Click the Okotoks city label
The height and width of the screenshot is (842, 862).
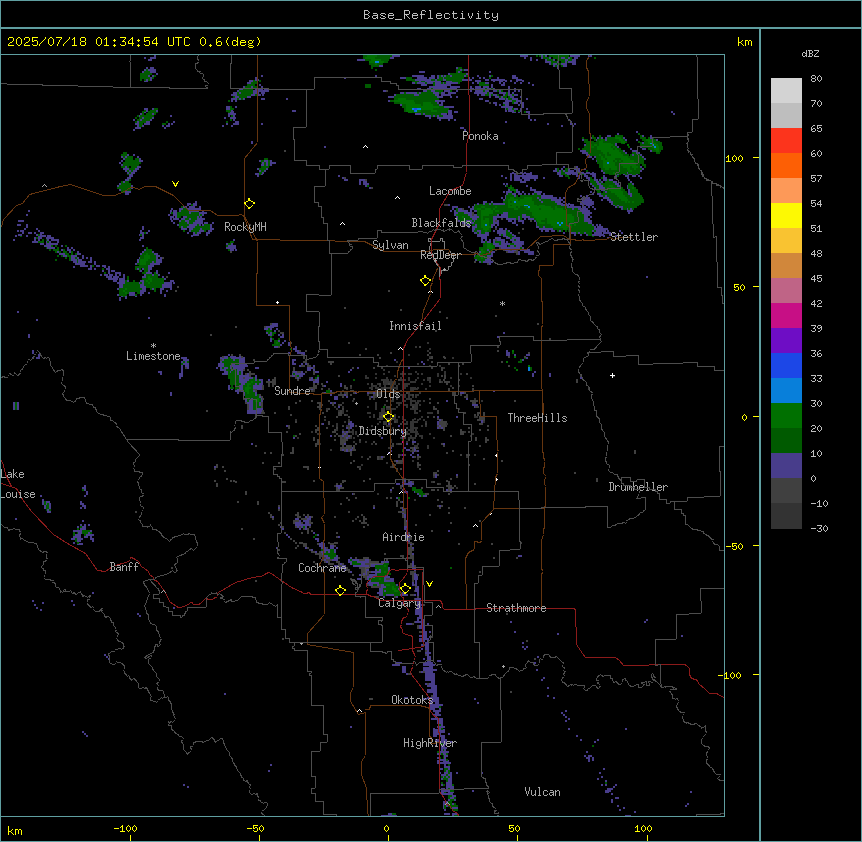(x=412, y=700)
